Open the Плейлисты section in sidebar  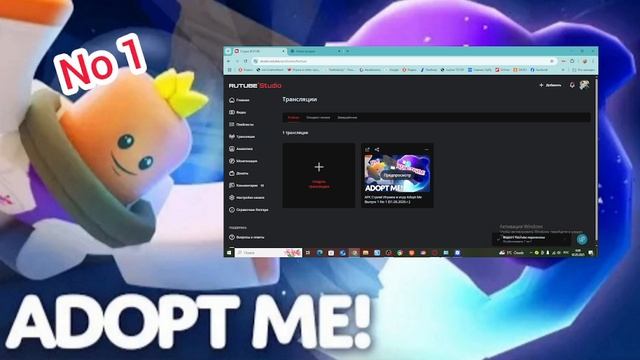pyautogui.click(x=241, y=124)
